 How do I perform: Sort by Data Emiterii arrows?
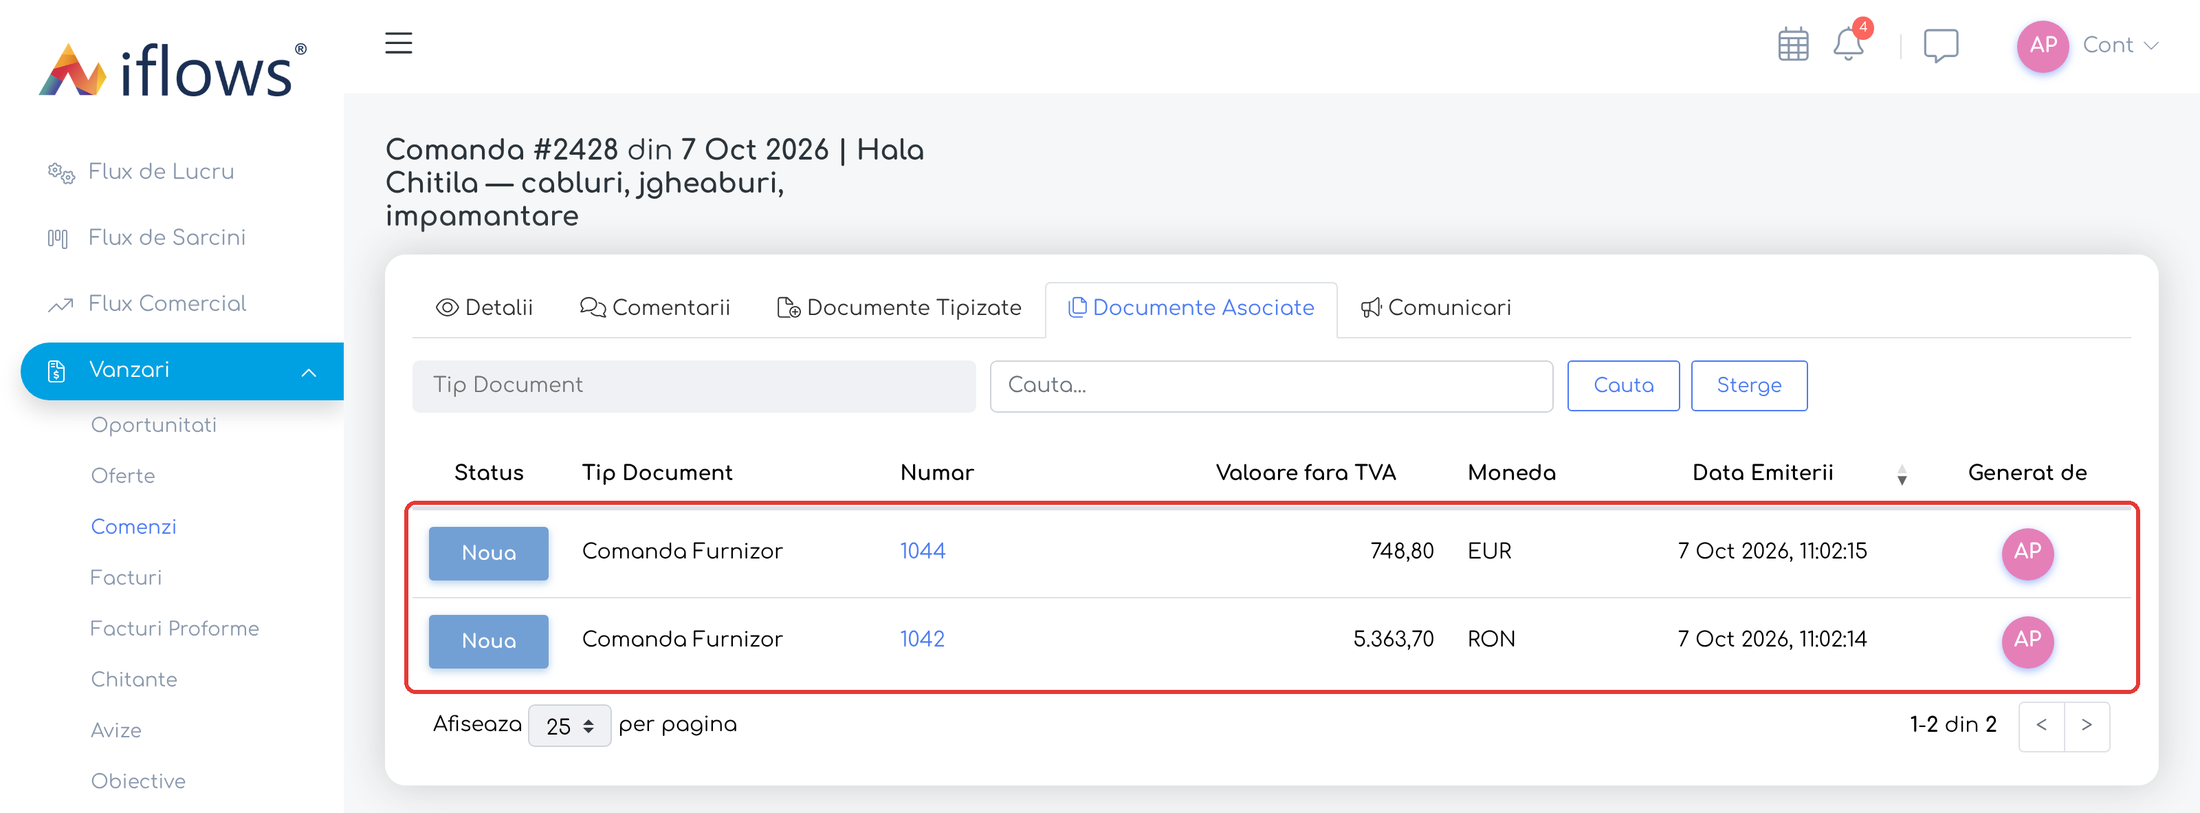1901,475
